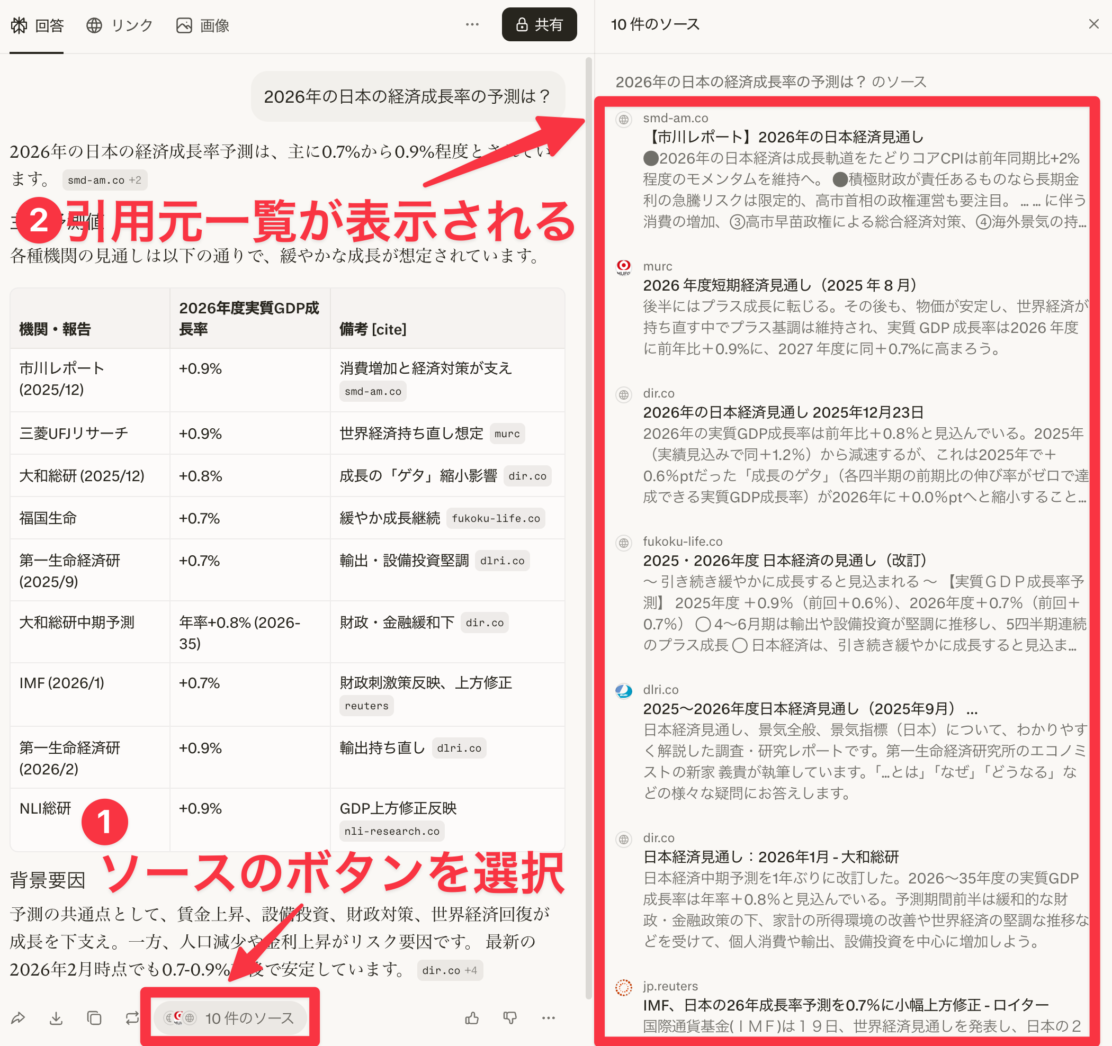Open more options via the top ellipsis icon

click(x=472, y=23)
